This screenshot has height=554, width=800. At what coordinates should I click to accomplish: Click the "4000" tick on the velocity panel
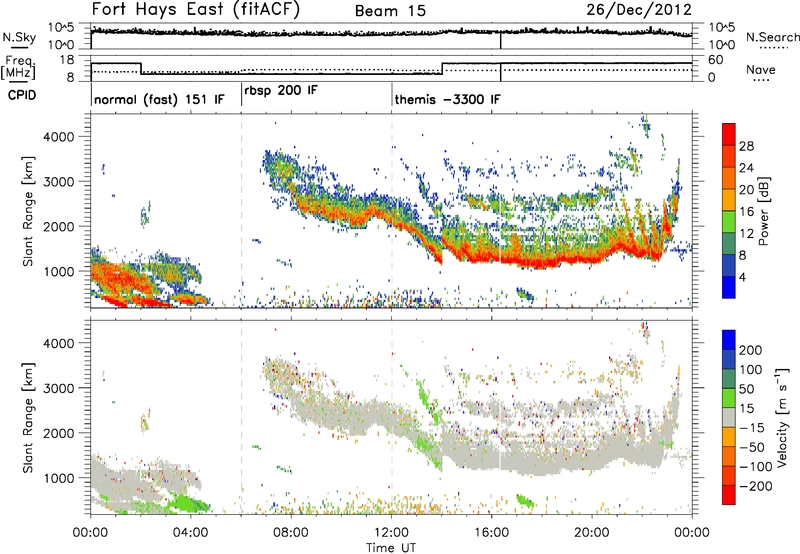(x=58, y=343)
